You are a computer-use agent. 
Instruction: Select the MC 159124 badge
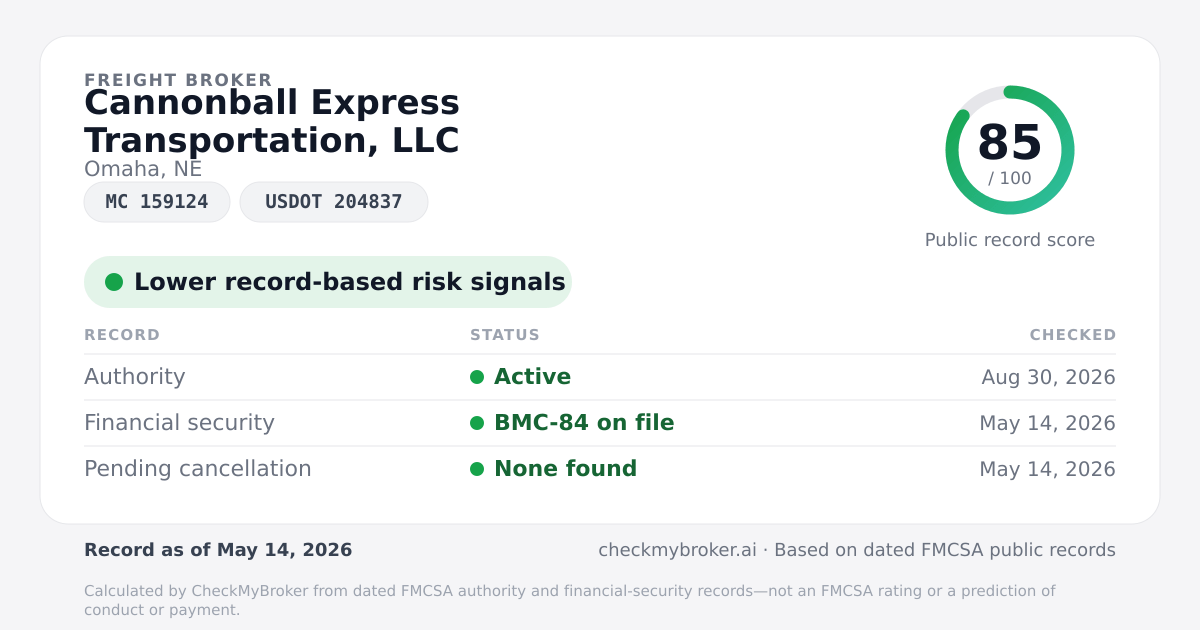pyautogui.click(x=157, y=202)
